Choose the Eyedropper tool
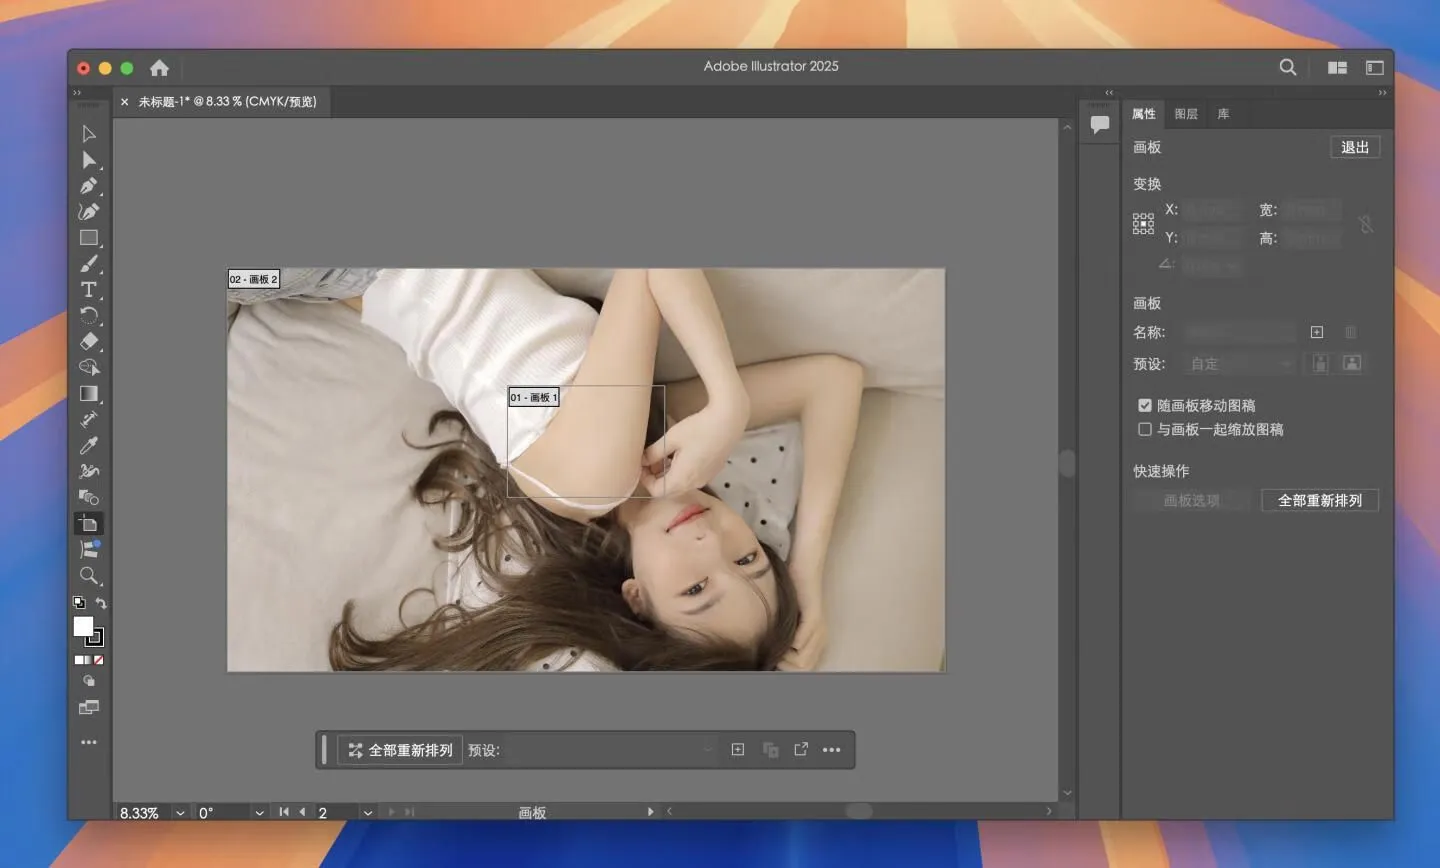 88,446
